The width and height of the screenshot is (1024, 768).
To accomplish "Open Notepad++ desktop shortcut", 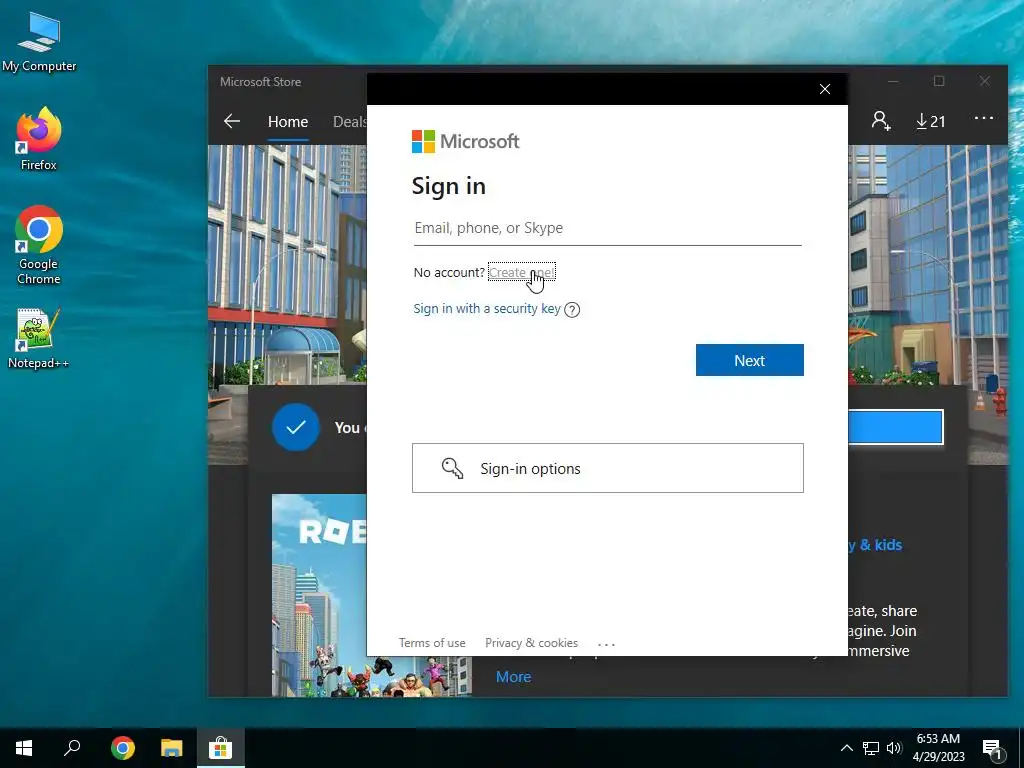I will [39, 339].
